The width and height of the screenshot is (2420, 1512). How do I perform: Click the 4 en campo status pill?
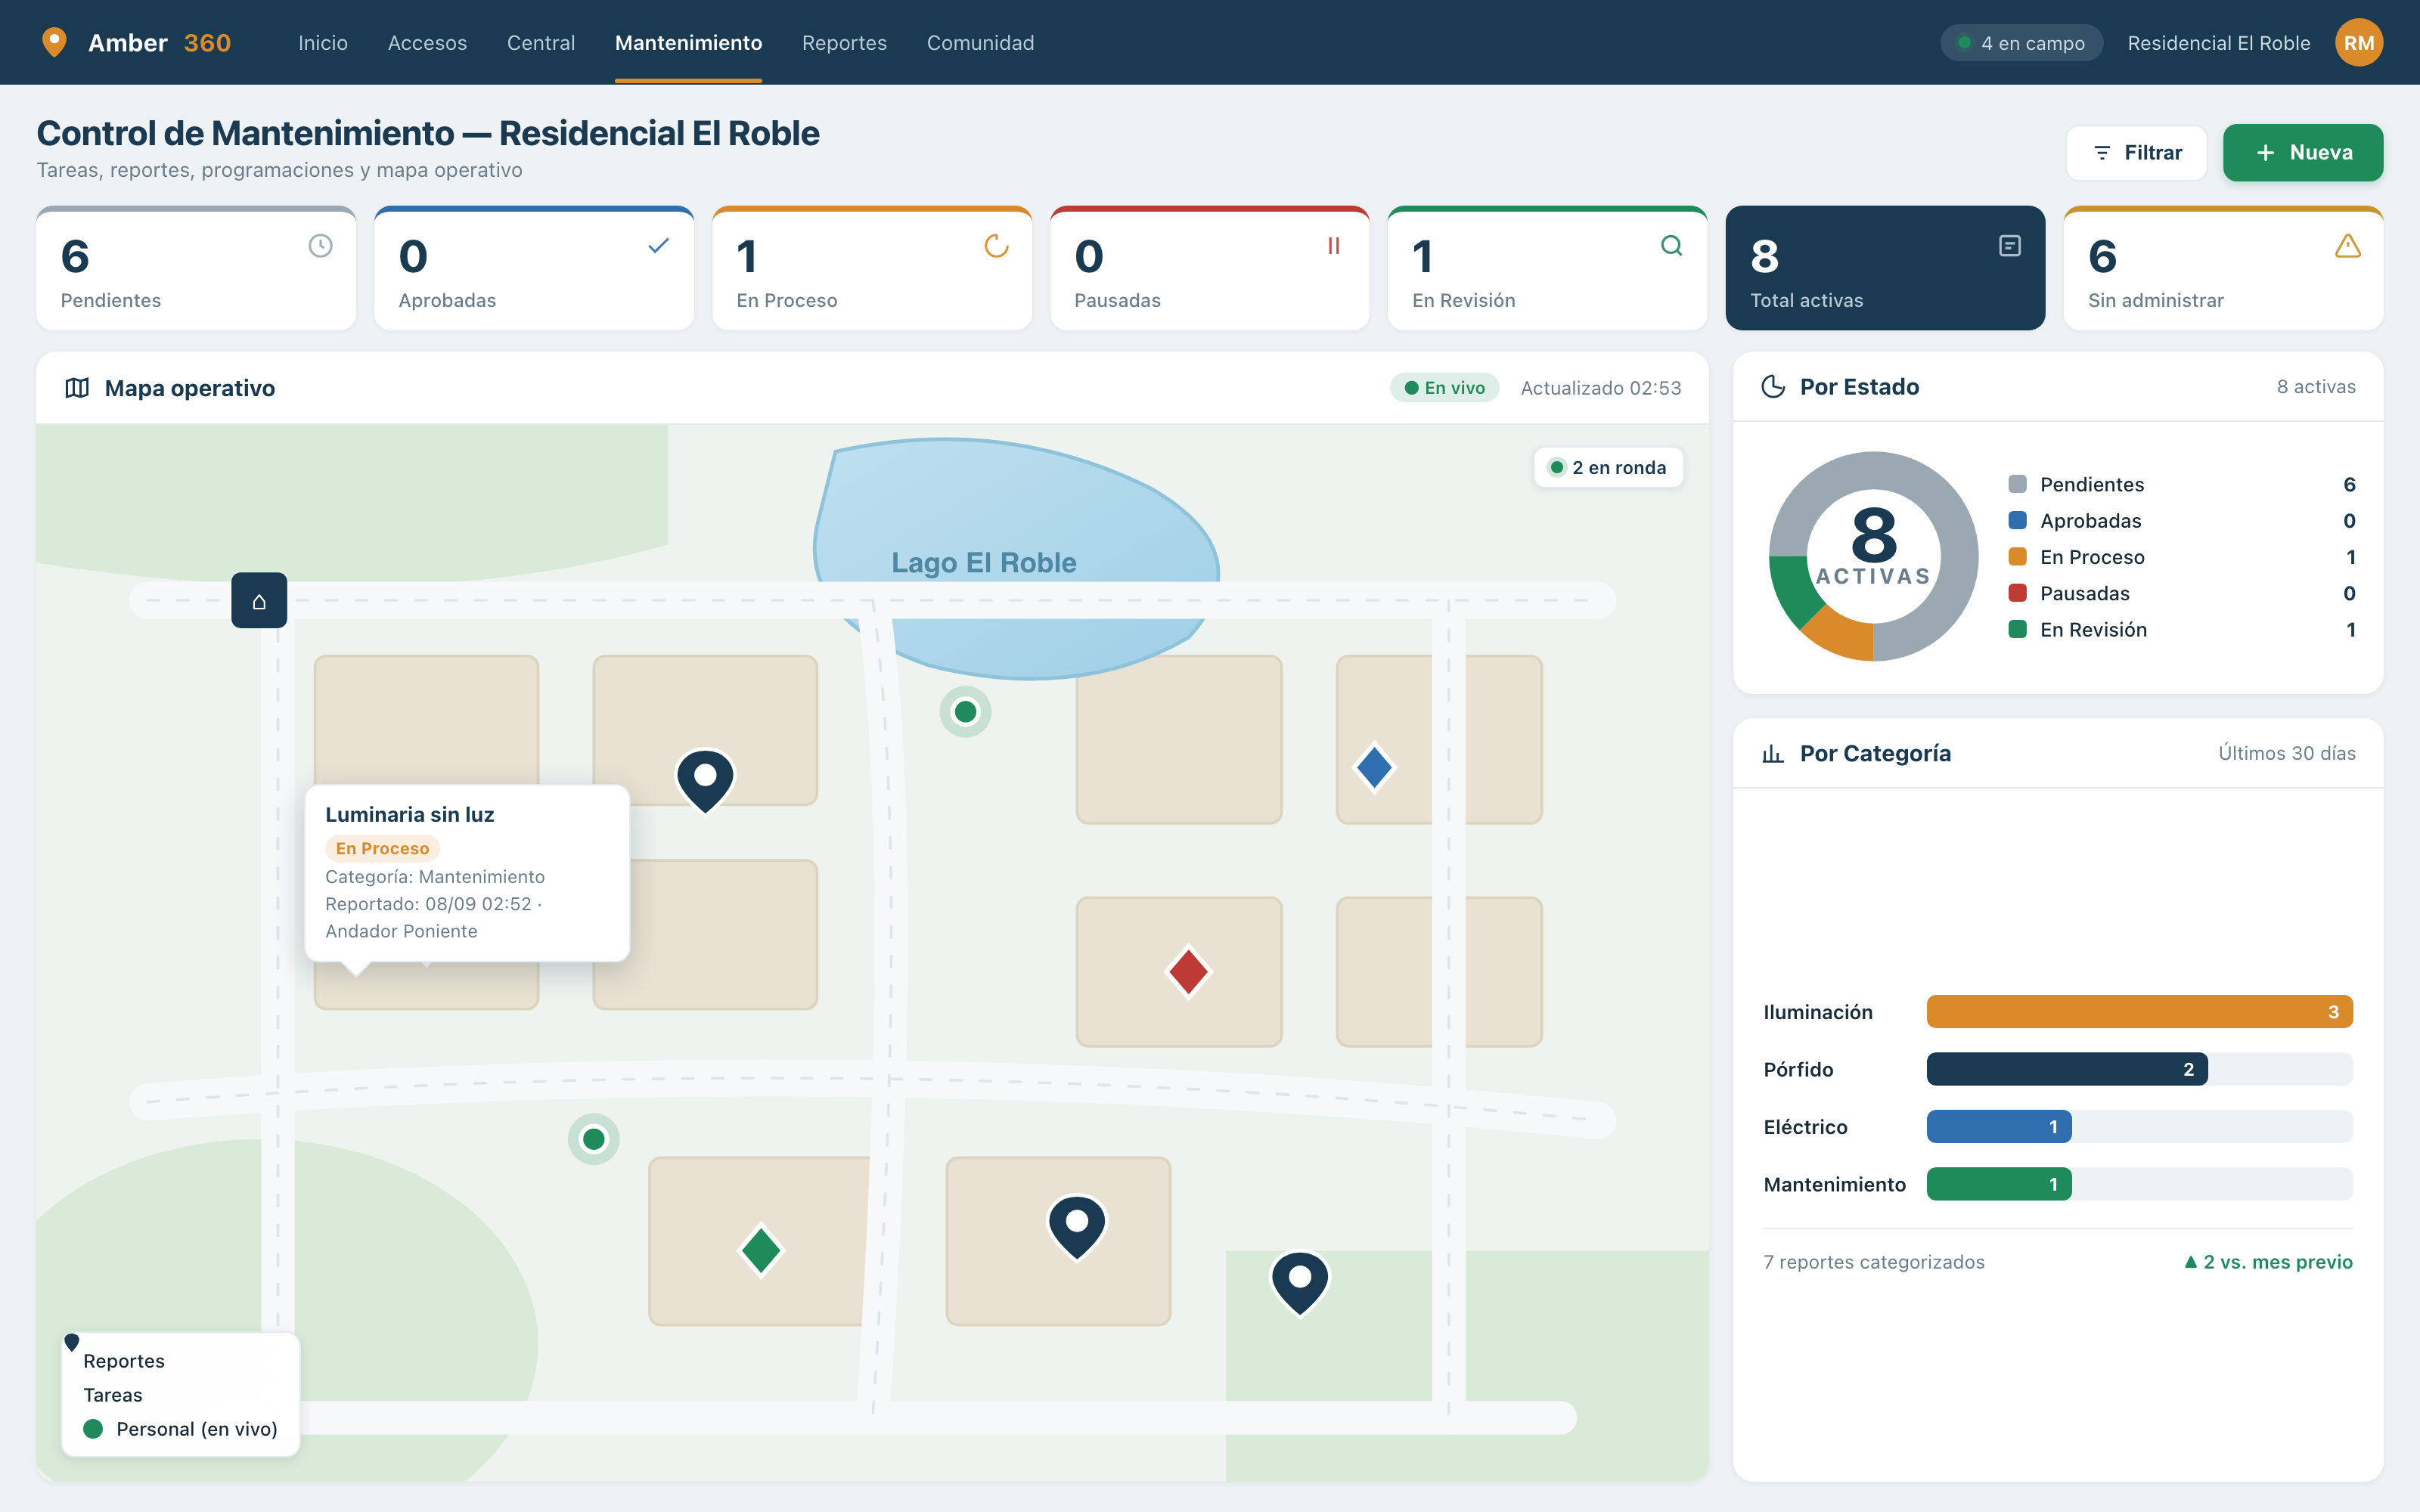pos(2021,43)
